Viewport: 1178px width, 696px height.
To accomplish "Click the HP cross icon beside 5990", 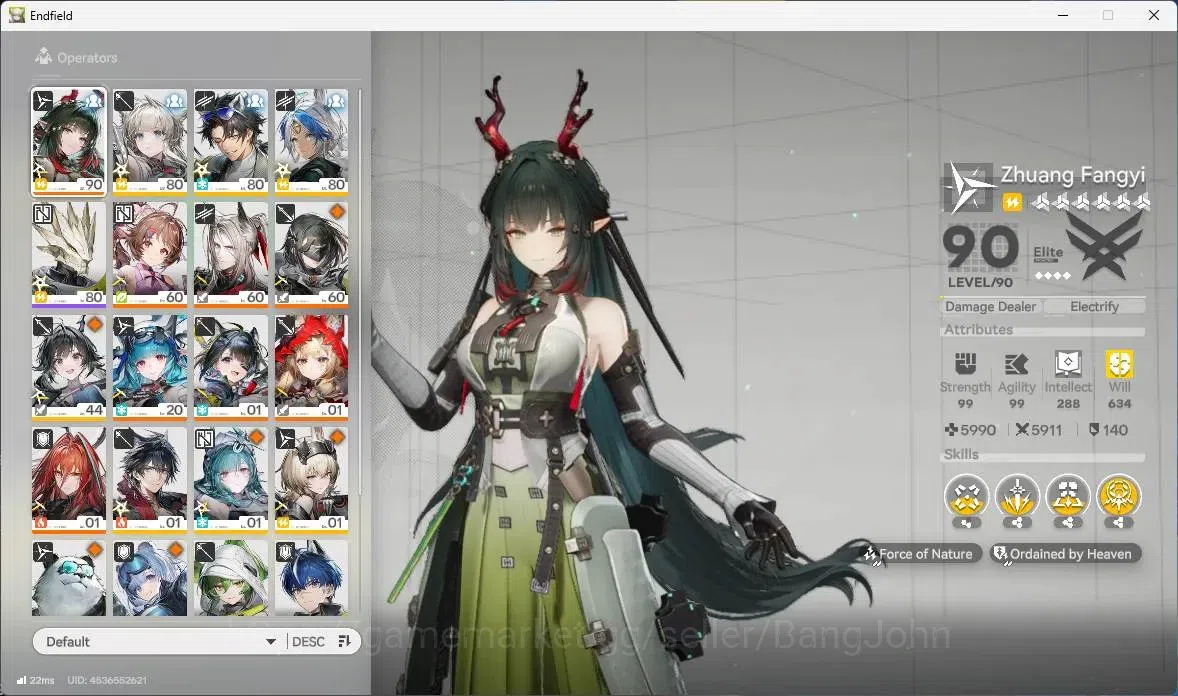I will 952,430.
